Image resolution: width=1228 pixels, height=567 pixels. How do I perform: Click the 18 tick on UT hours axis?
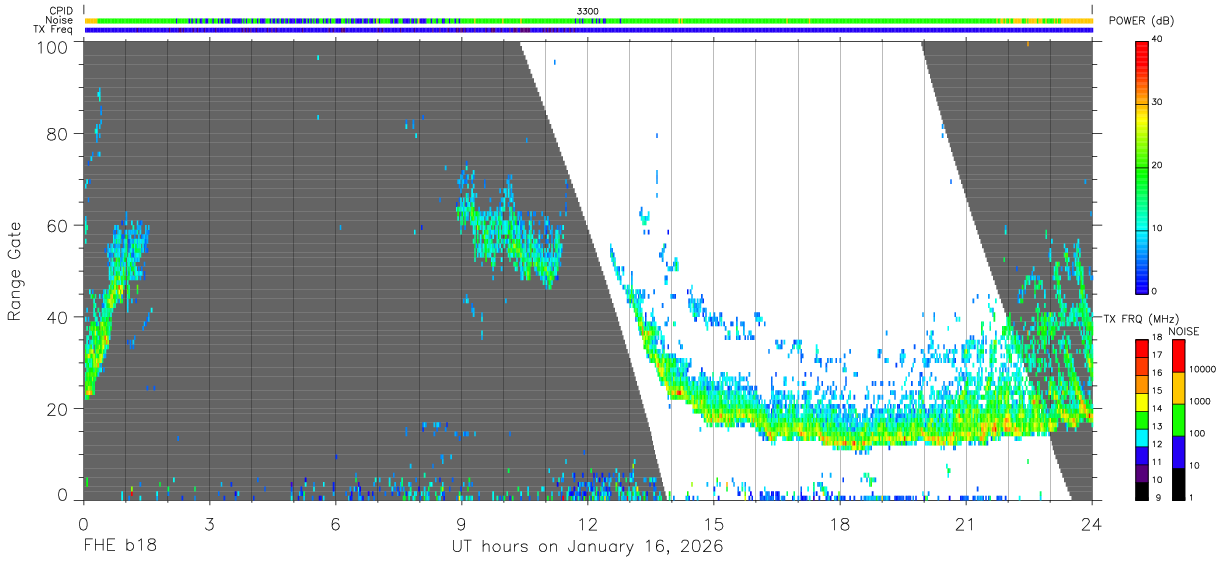click(x=840, y=523)
